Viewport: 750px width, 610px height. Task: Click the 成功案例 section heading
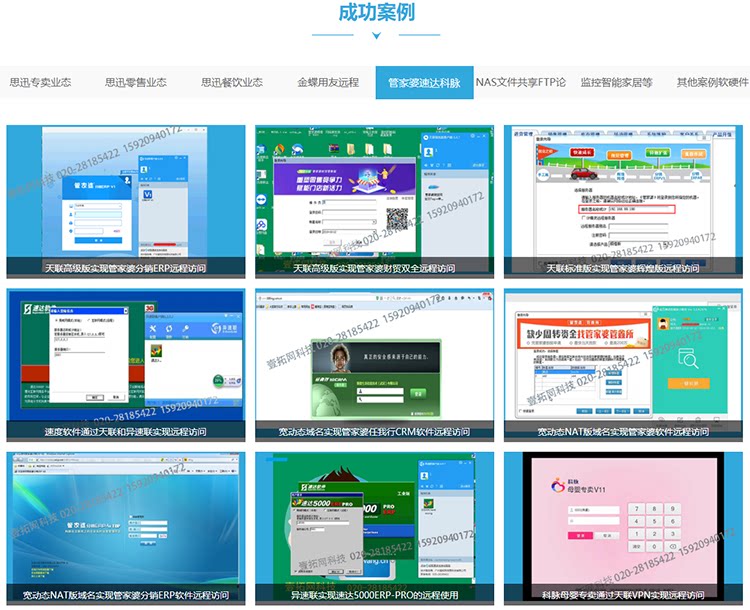point(376,12)
